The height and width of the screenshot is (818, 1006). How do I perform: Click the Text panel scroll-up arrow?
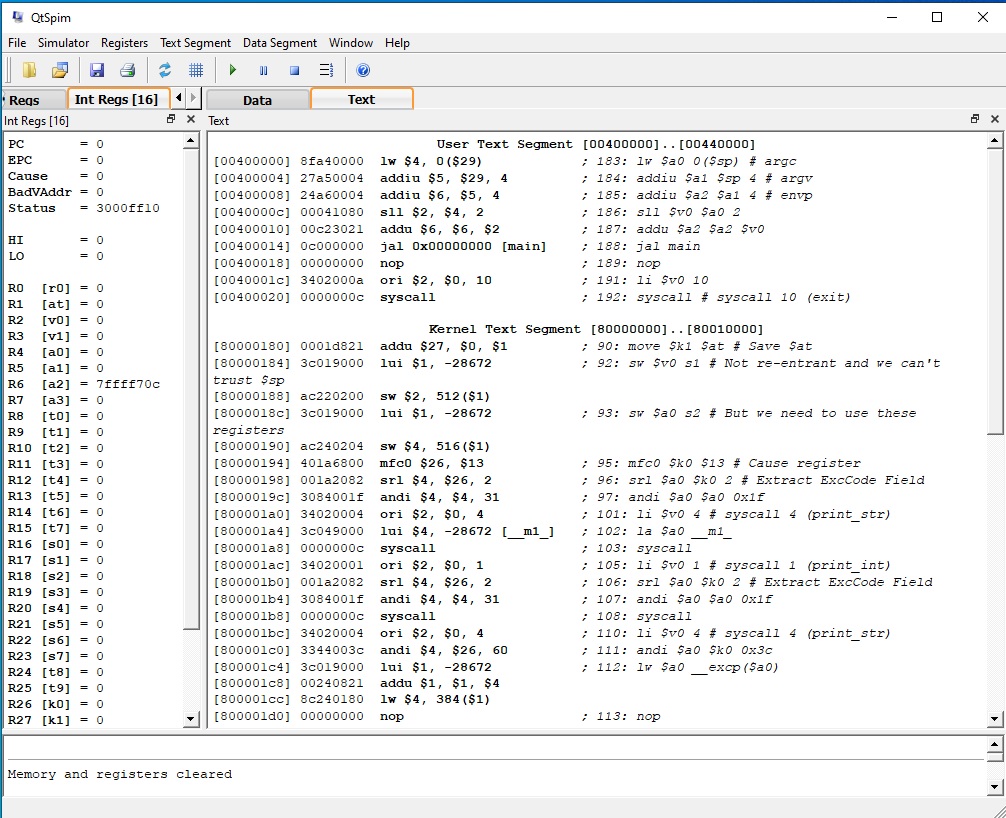[x=994, y=141]
